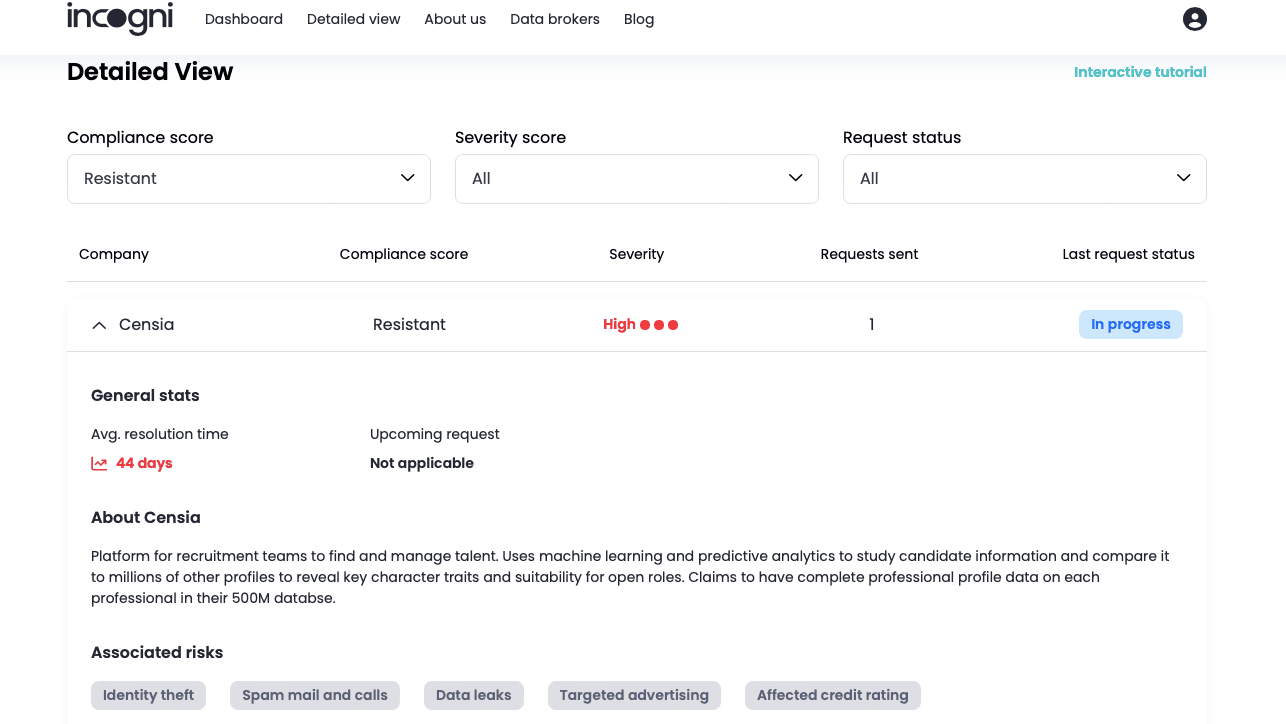Click the requests sent count 1

click(872, 325)
